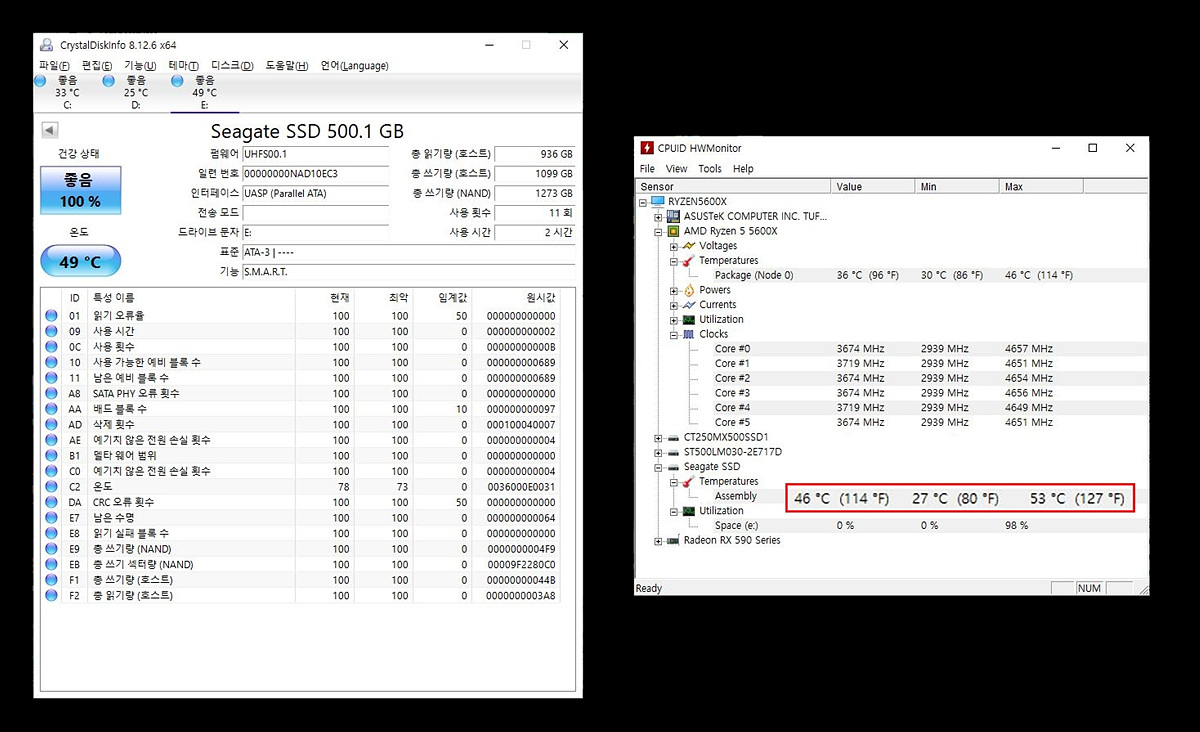Click the status dot for attribute DA
Image resolution: width=1200 pixels, height=732 pixels.
tap(52, 502)
